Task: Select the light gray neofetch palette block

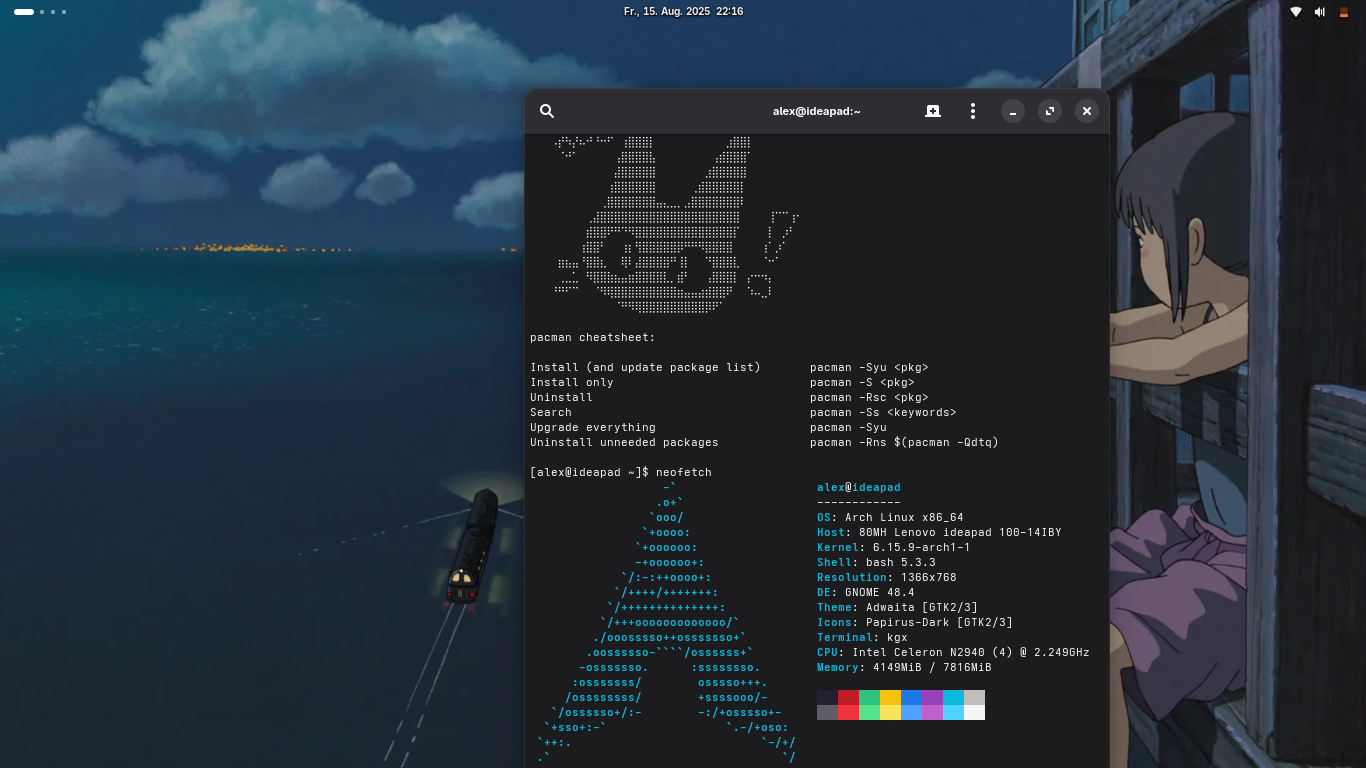Action: pos(974,697)
